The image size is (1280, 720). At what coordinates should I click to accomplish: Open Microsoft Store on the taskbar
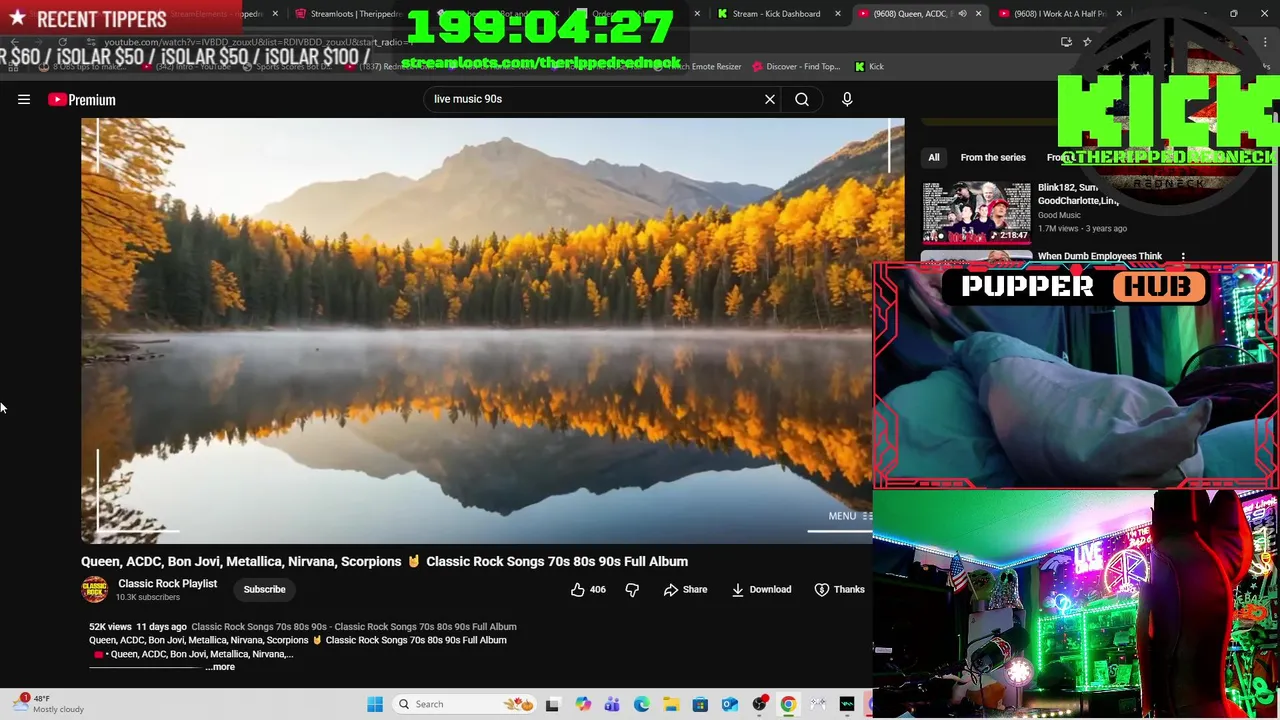coord(701,704)
